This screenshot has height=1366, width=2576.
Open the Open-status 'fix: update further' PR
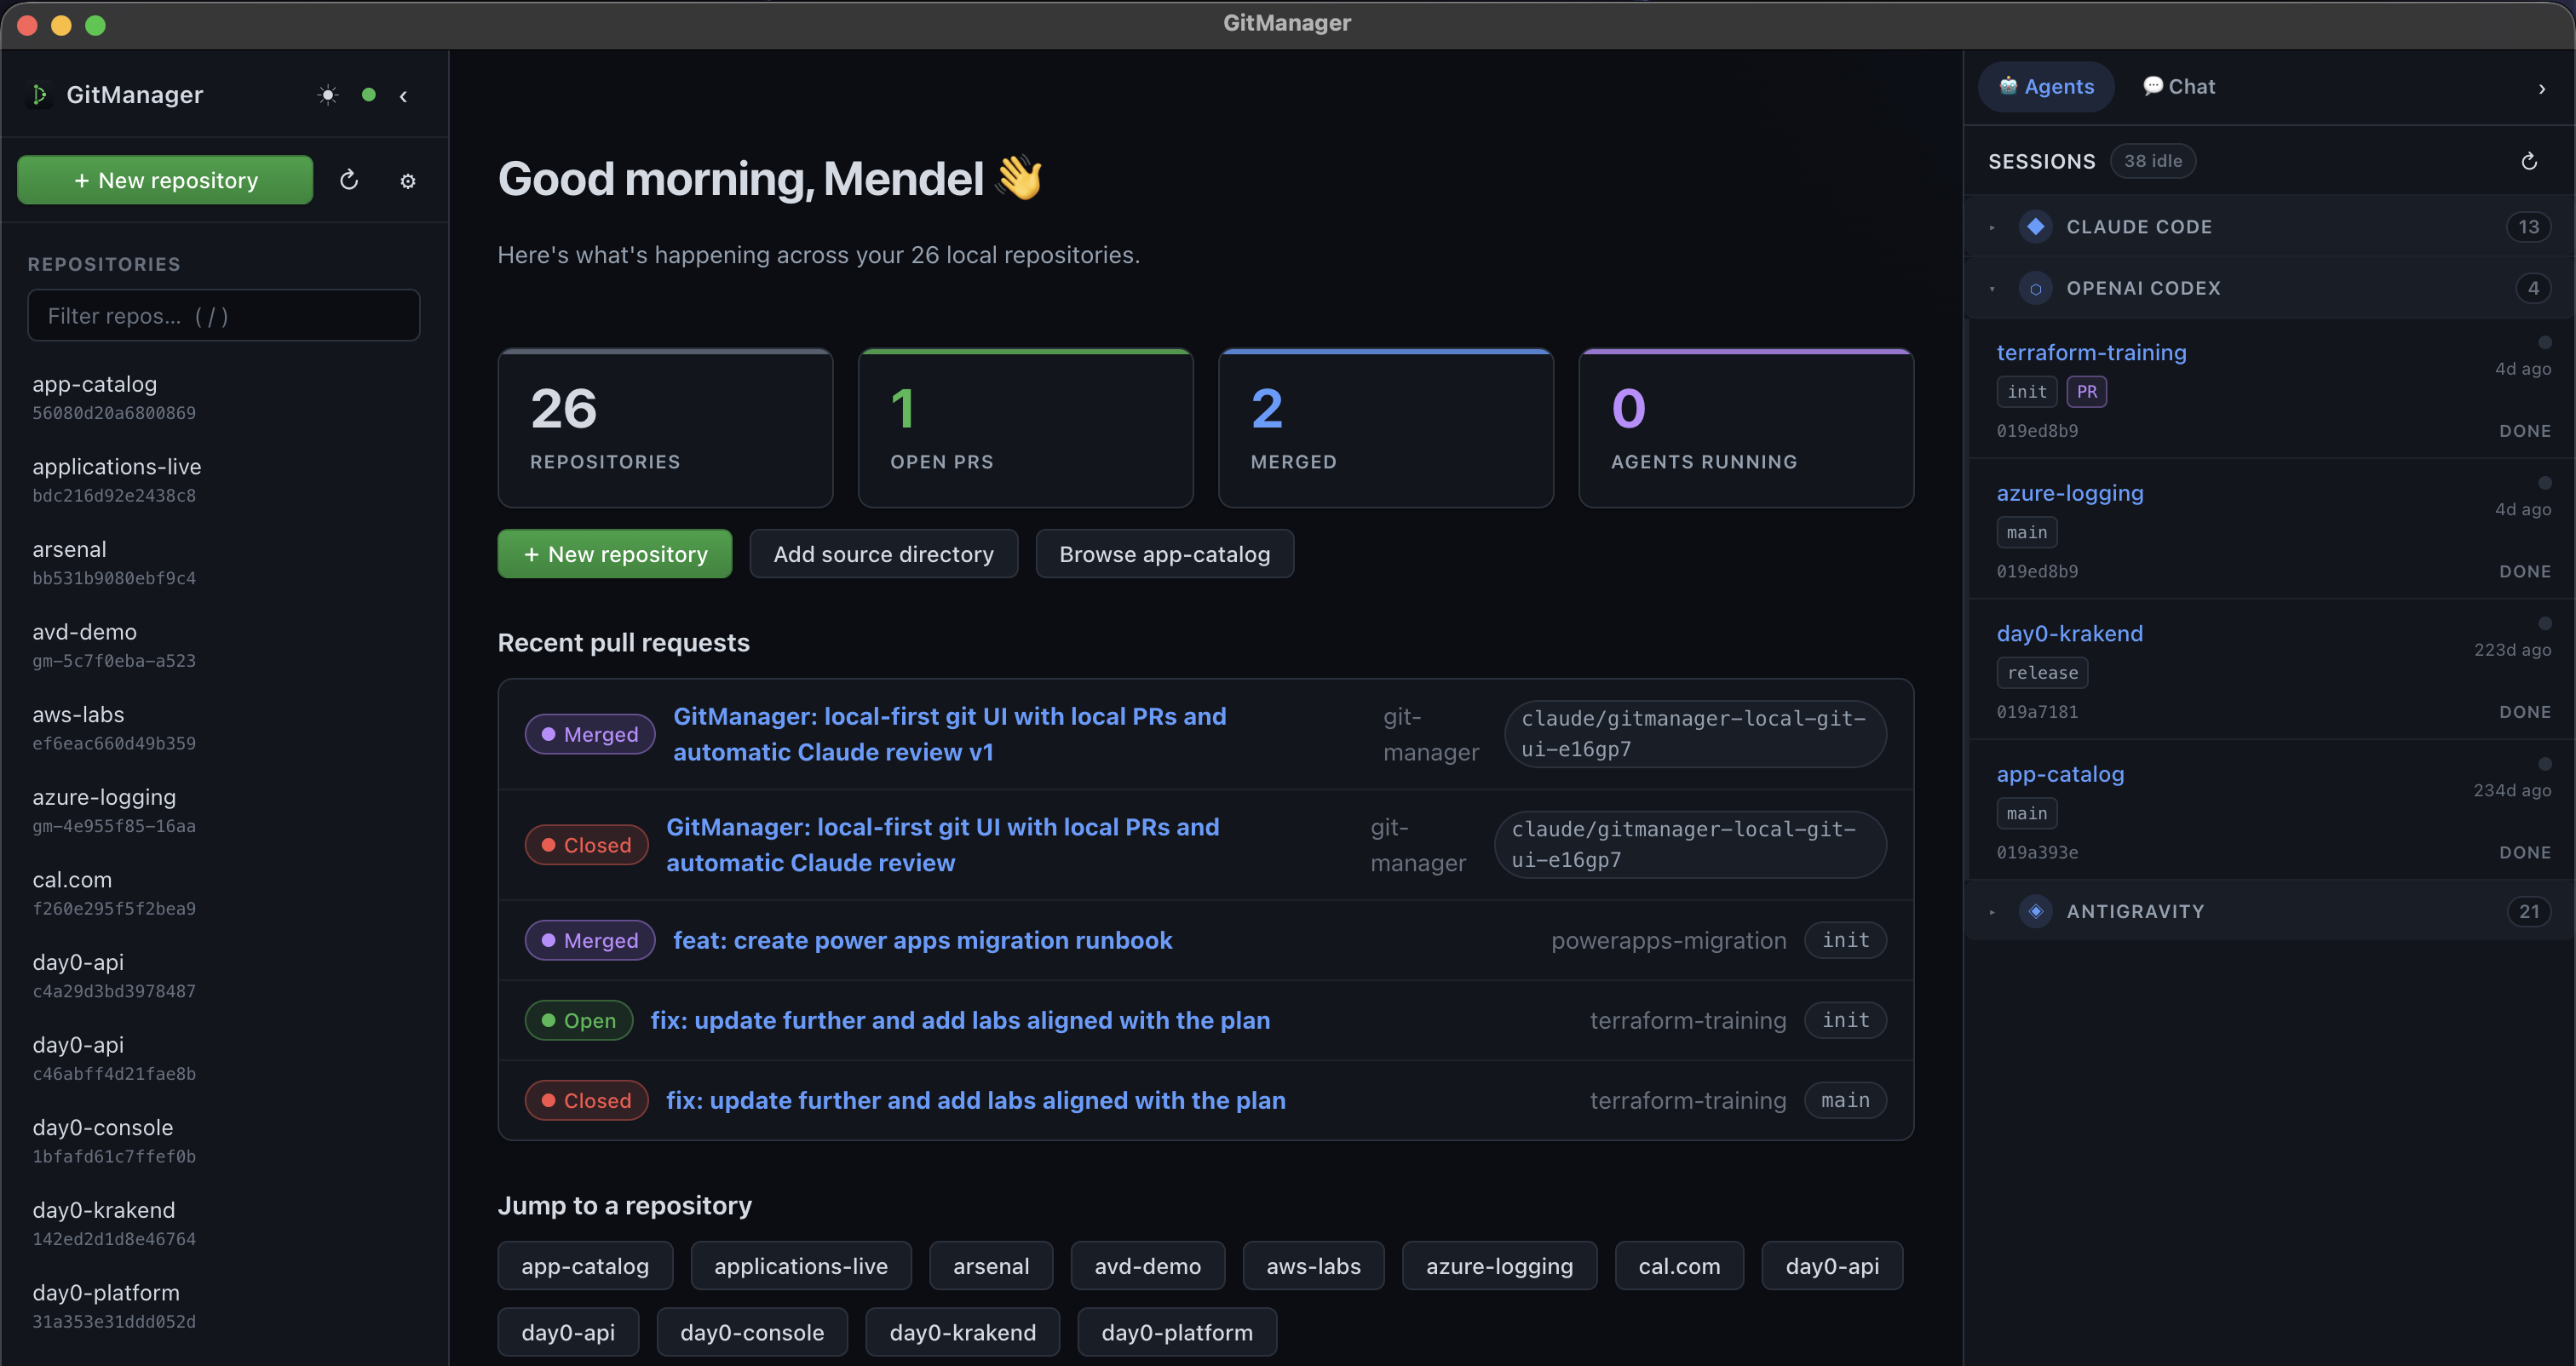(x=960, y=1020)
